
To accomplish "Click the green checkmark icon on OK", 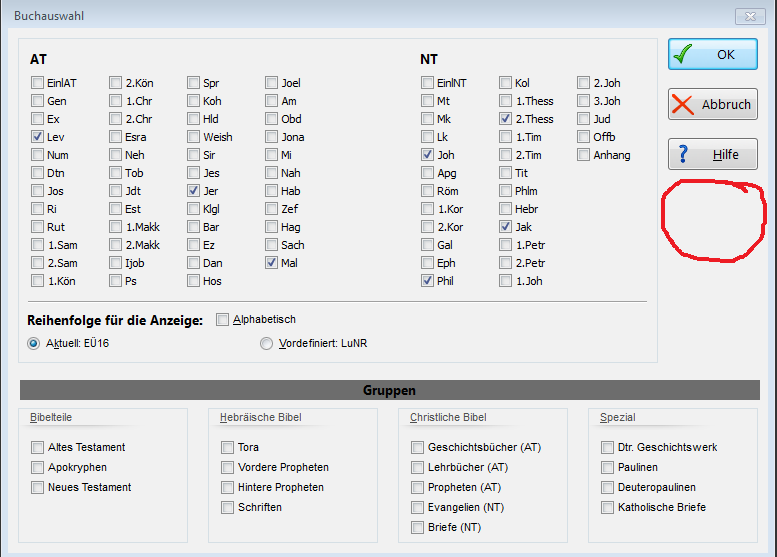I will pos(683,54).
